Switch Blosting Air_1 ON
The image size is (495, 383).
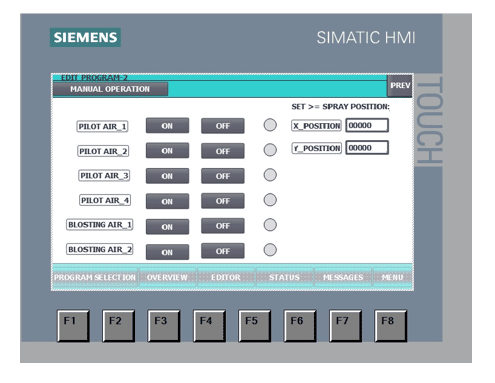click(x=167, y=227)
